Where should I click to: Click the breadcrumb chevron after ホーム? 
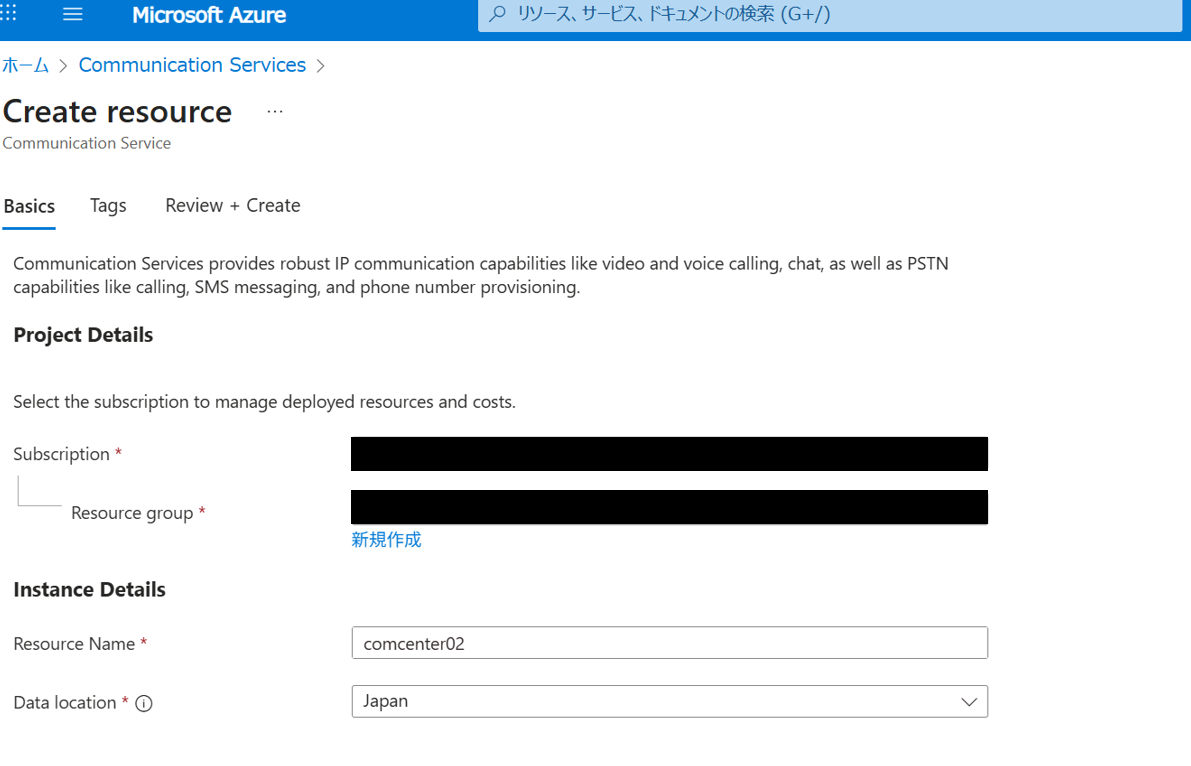click(x=64, y=66)
